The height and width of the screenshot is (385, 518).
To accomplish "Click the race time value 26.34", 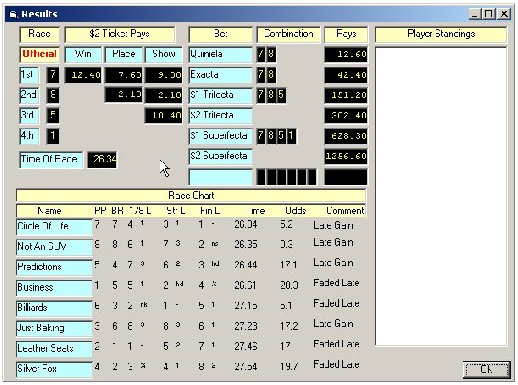I will pyautogui.click(x=102, y=160).
